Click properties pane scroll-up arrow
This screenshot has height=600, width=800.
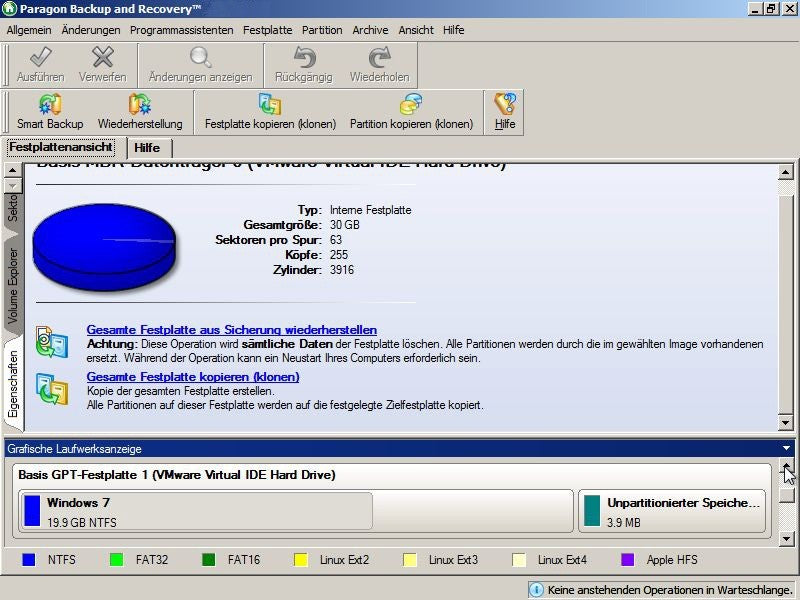pyautogui.click(x=785, y=172)
